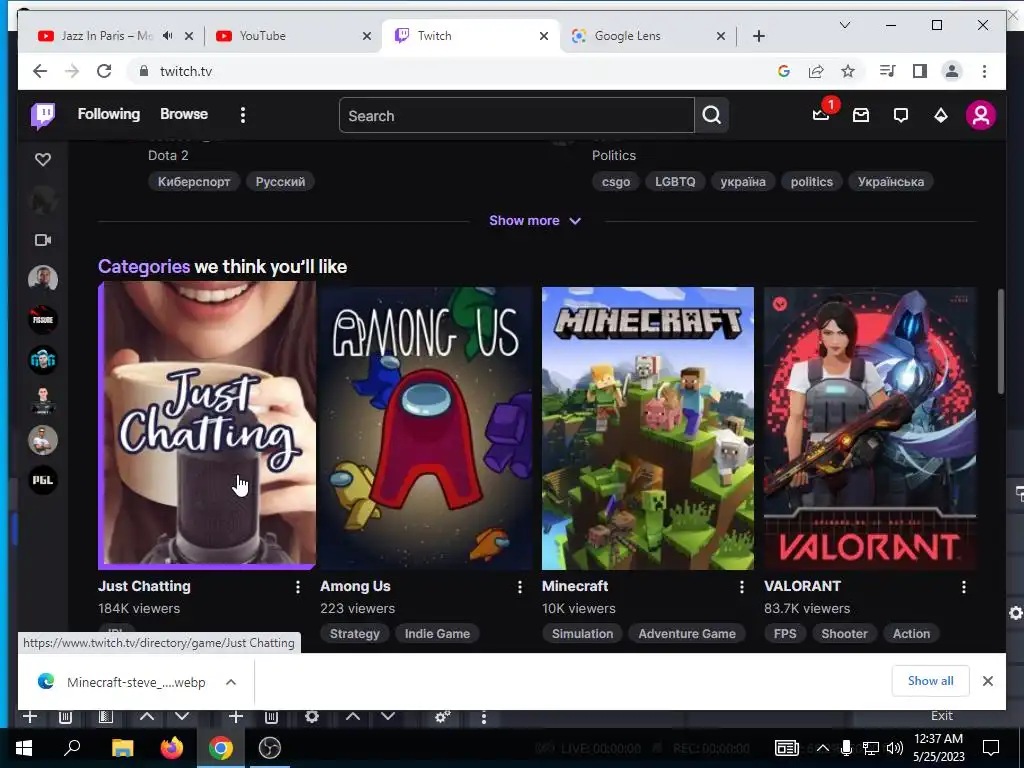
Task: Open options for Just Chatting category
Action: click(x=298, y=587)
